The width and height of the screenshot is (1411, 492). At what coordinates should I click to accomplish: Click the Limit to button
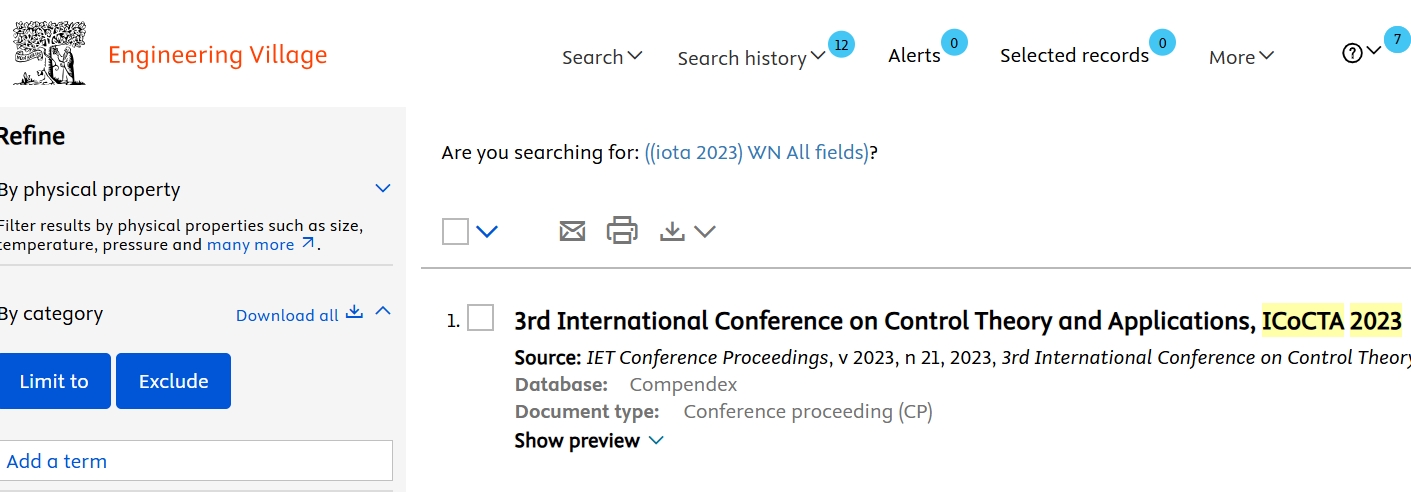tap(54, 381)
